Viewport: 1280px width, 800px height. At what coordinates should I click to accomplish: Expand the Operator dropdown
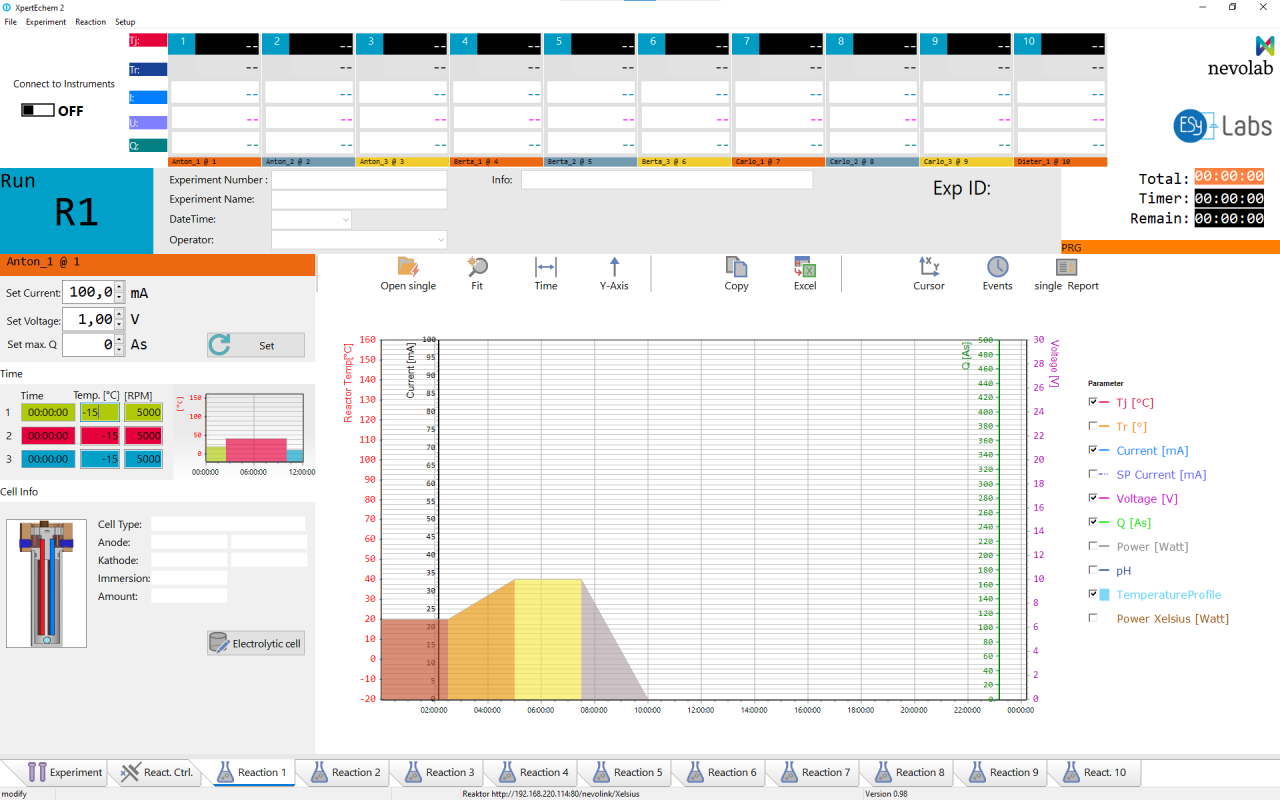[x=440, y=240]
